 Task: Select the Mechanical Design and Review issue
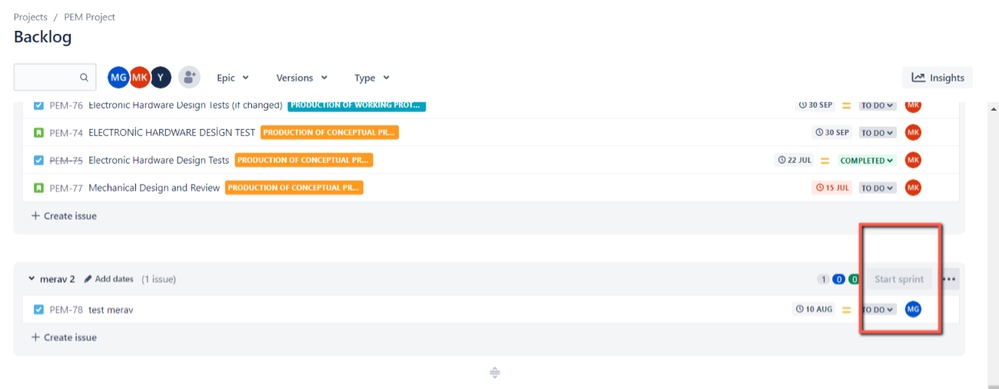tap(154, 188)
